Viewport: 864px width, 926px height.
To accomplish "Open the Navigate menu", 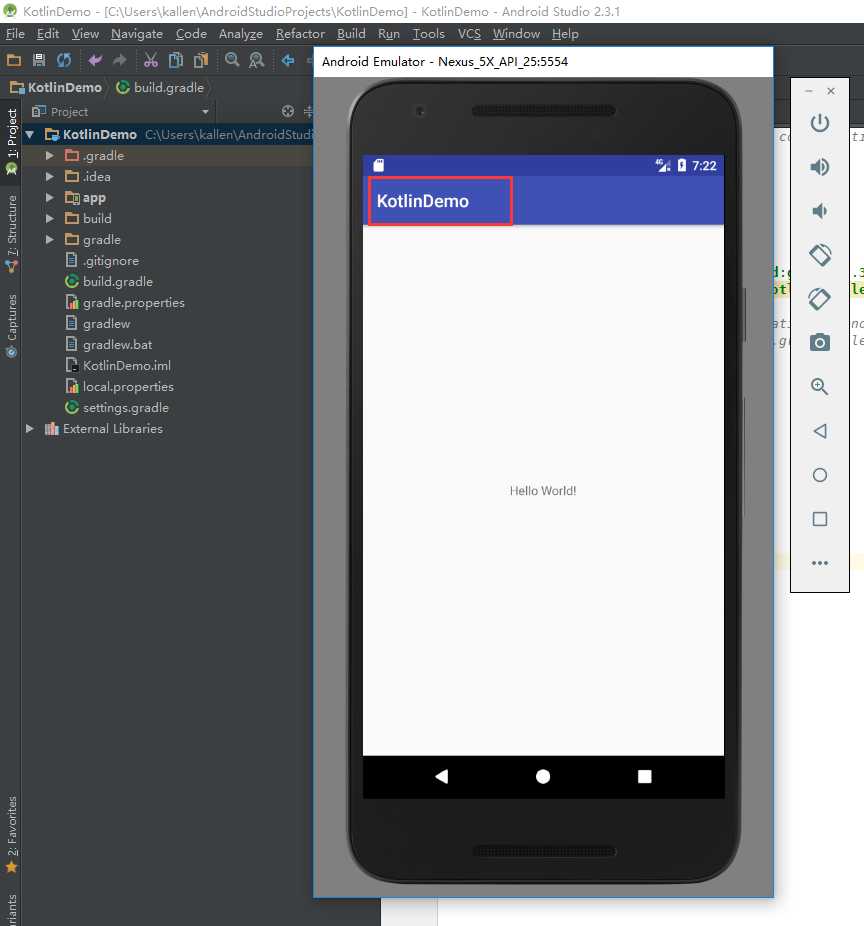I will 137,34.
